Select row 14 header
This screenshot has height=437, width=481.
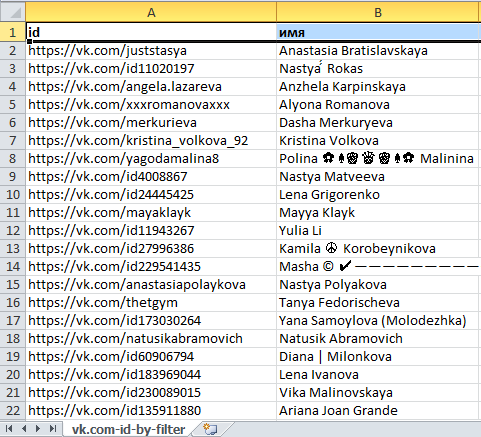click(x=13, y=266)
